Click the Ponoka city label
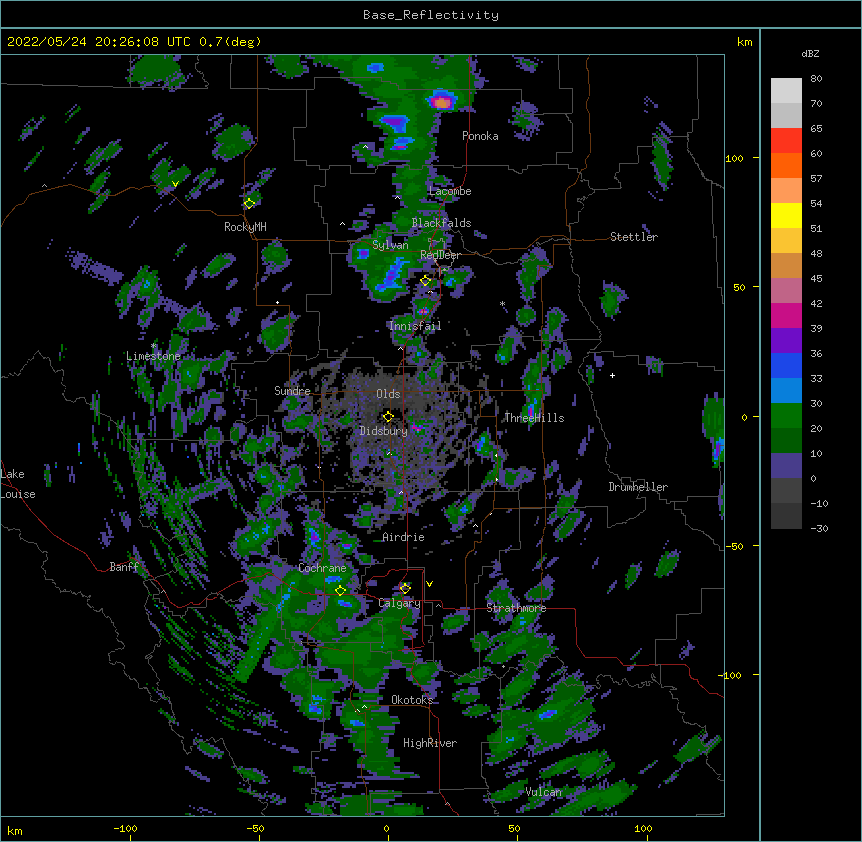This screenshot has width=862, height=842. tap(480, 136)
